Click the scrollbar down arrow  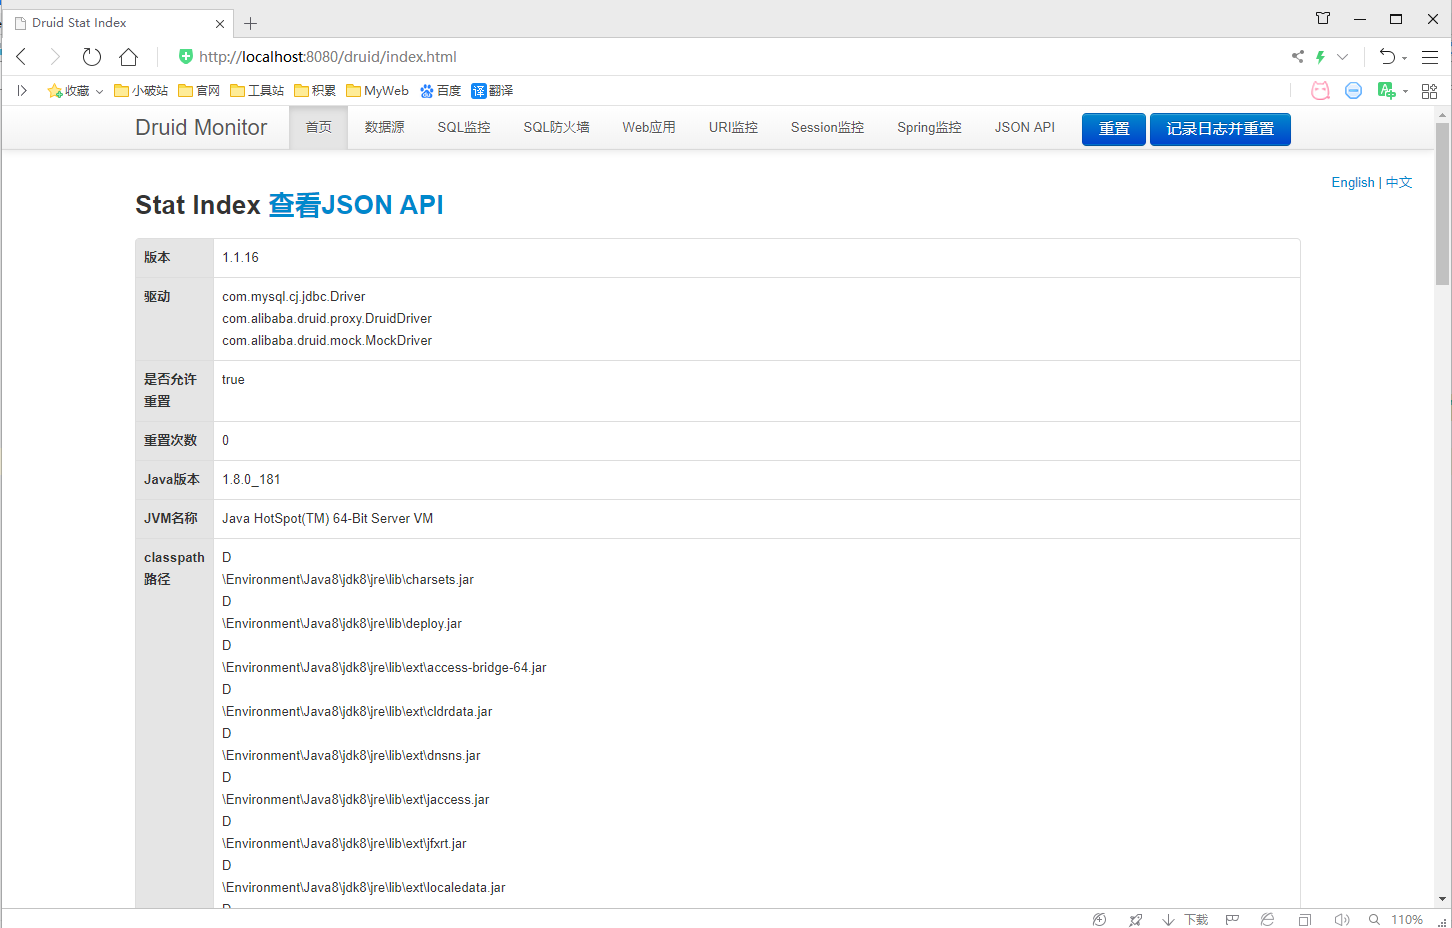point(1442,899)
